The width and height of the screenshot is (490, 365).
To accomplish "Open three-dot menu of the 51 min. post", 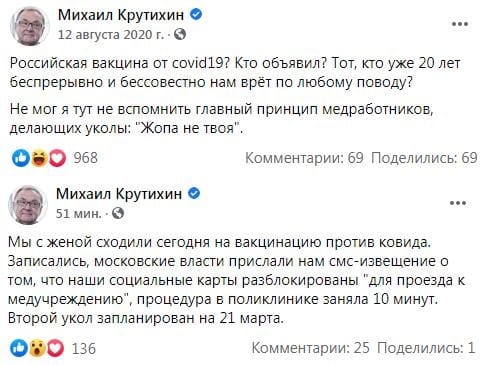I will pos(458,203).
